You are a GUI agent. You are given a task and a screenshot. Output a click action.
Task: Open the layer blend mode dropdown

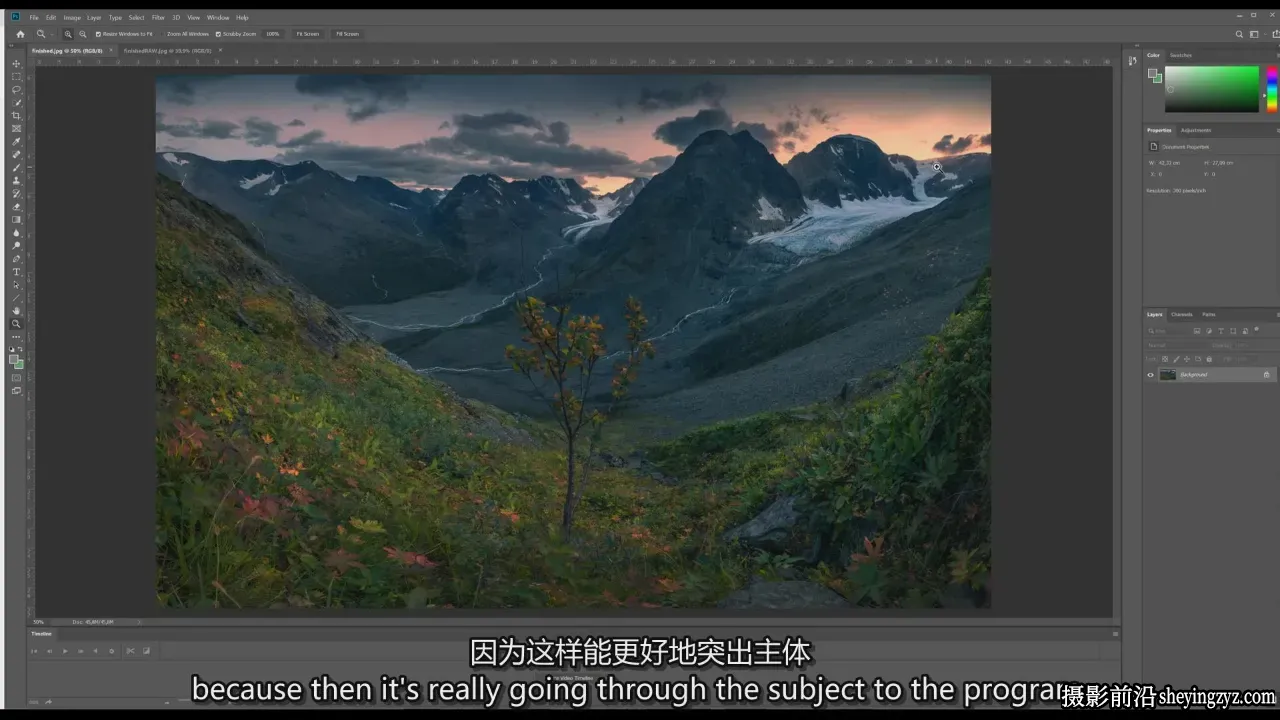[x=1176, y=345]
